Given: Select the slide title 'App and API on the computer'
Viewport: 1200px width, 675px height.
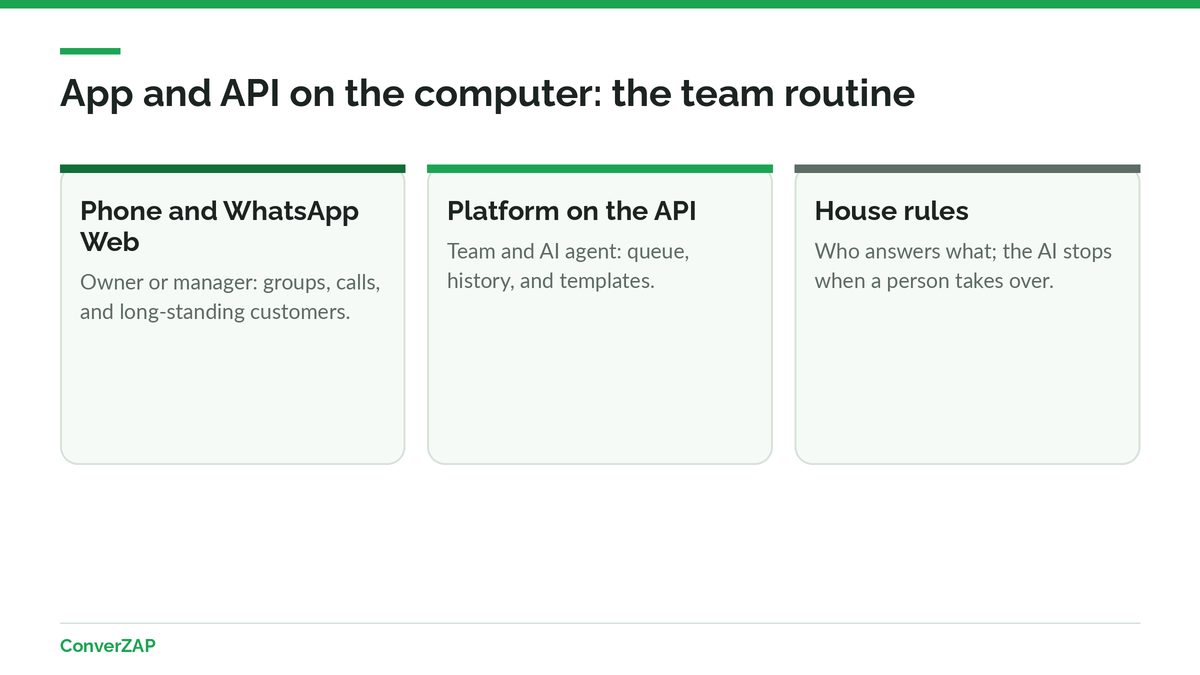Looking at the screenshot, I should click(487, 93).
